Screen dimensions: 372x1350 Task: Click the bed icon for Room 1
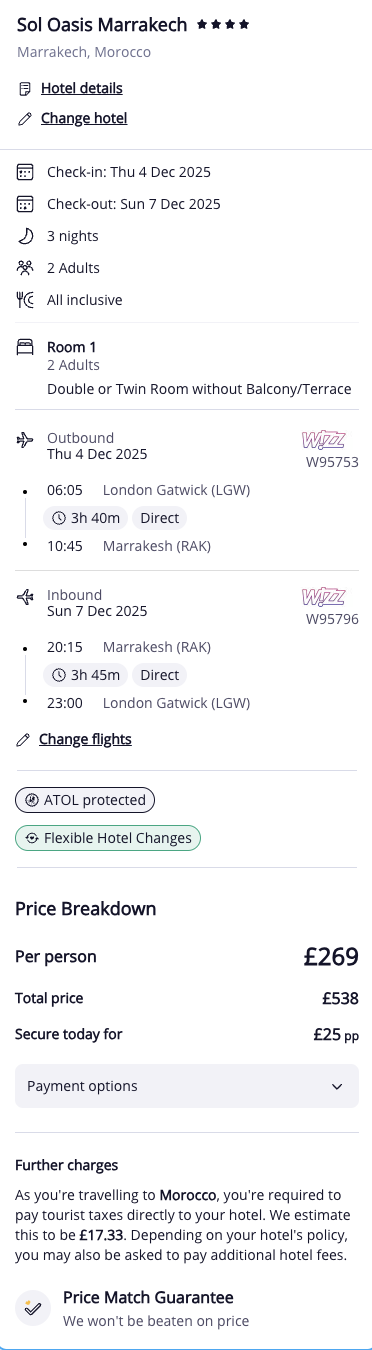25,348
